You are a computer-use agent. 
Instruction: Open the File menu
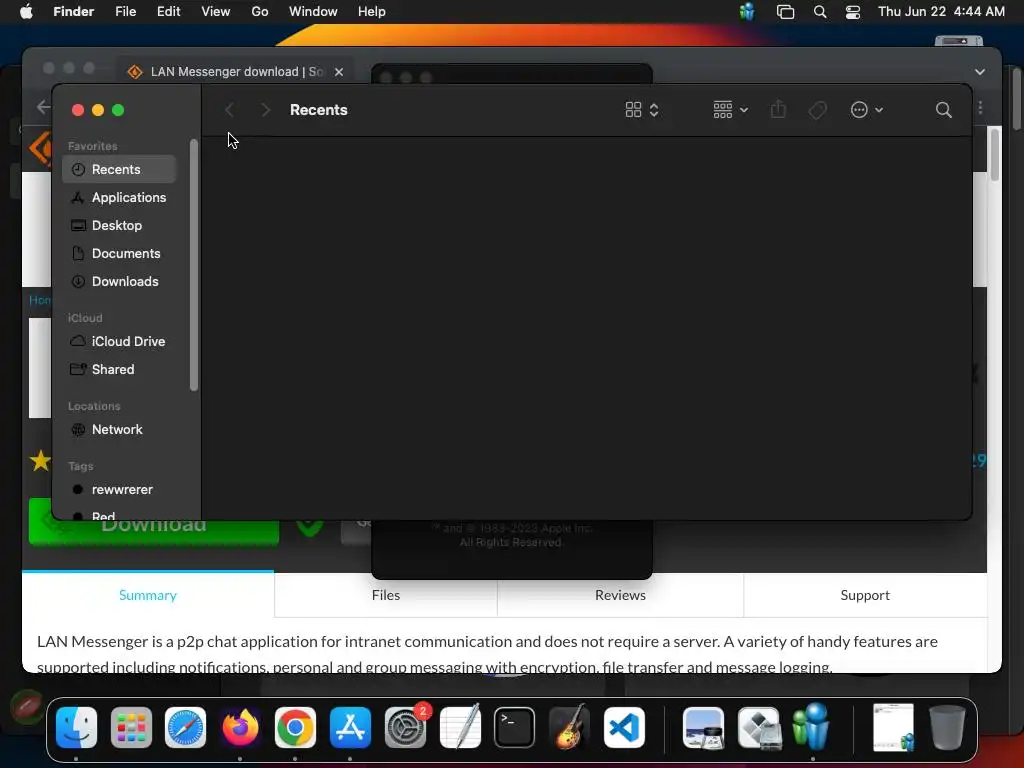pyautogui.click(x=125, y=12)
